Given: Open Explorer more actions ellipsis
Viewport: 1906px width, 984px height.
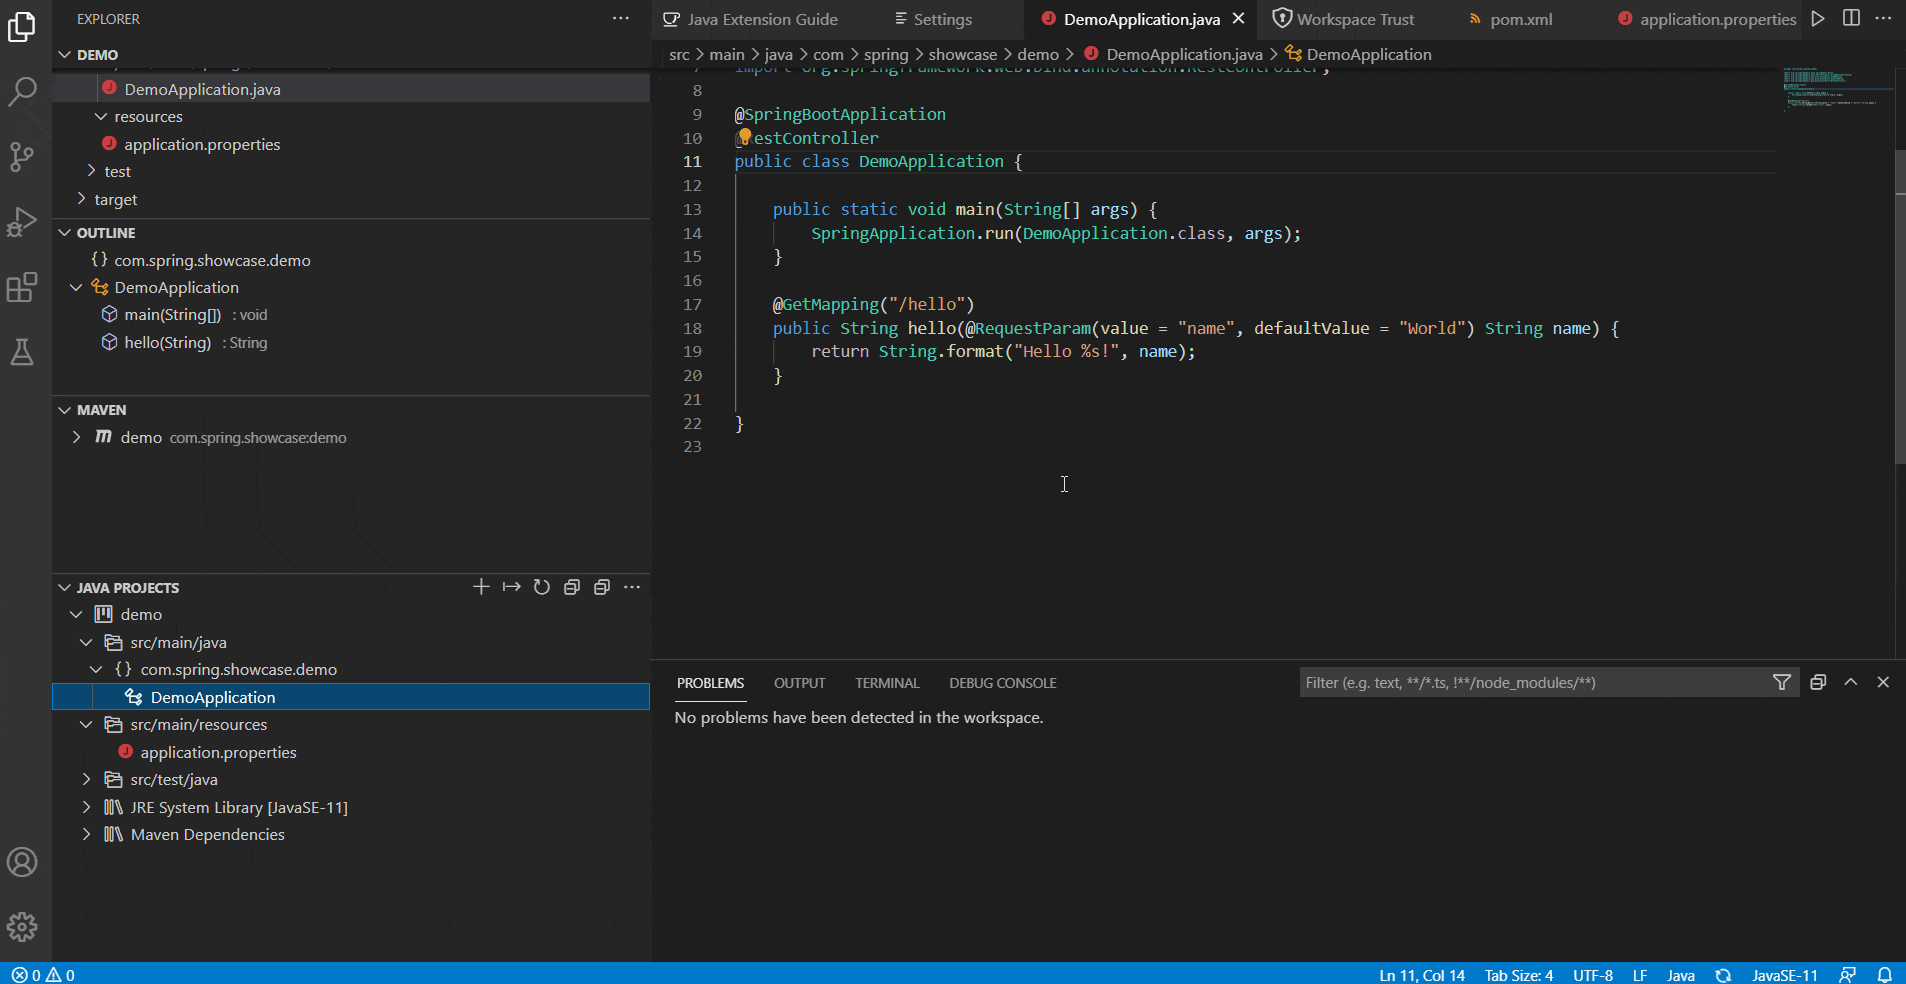Looking at the screenshot, I should (621, 18).
